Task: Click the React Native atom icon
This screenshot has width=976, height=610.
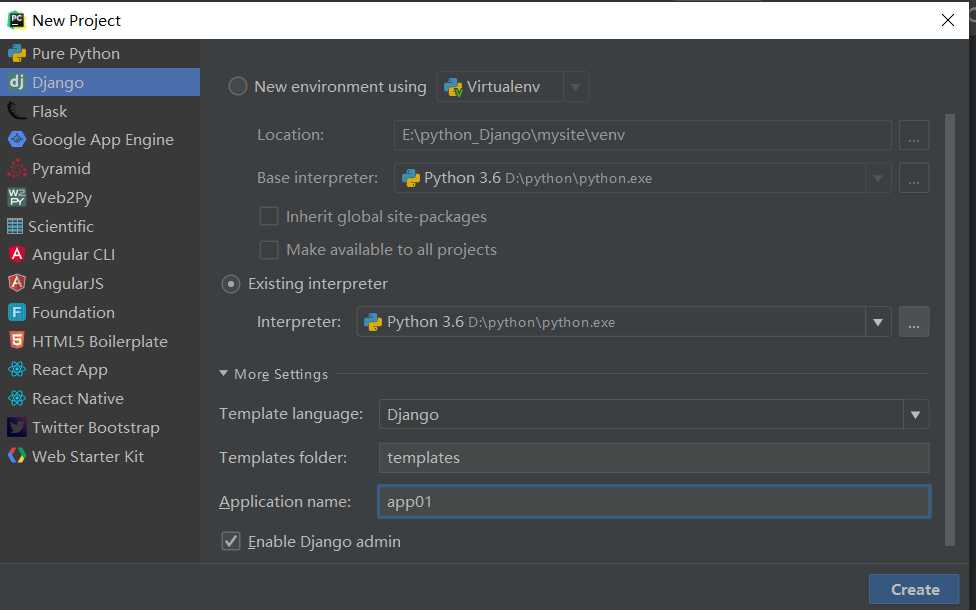Action: pos(17,398)
